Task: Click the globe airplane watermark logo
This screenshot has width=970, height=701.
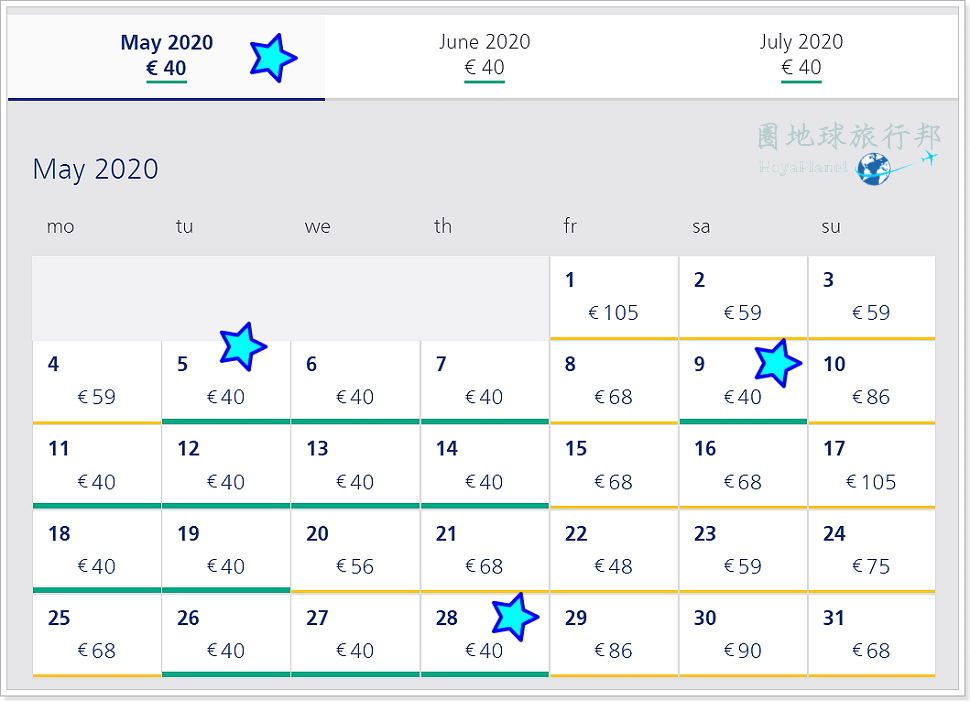Action: 873,167
